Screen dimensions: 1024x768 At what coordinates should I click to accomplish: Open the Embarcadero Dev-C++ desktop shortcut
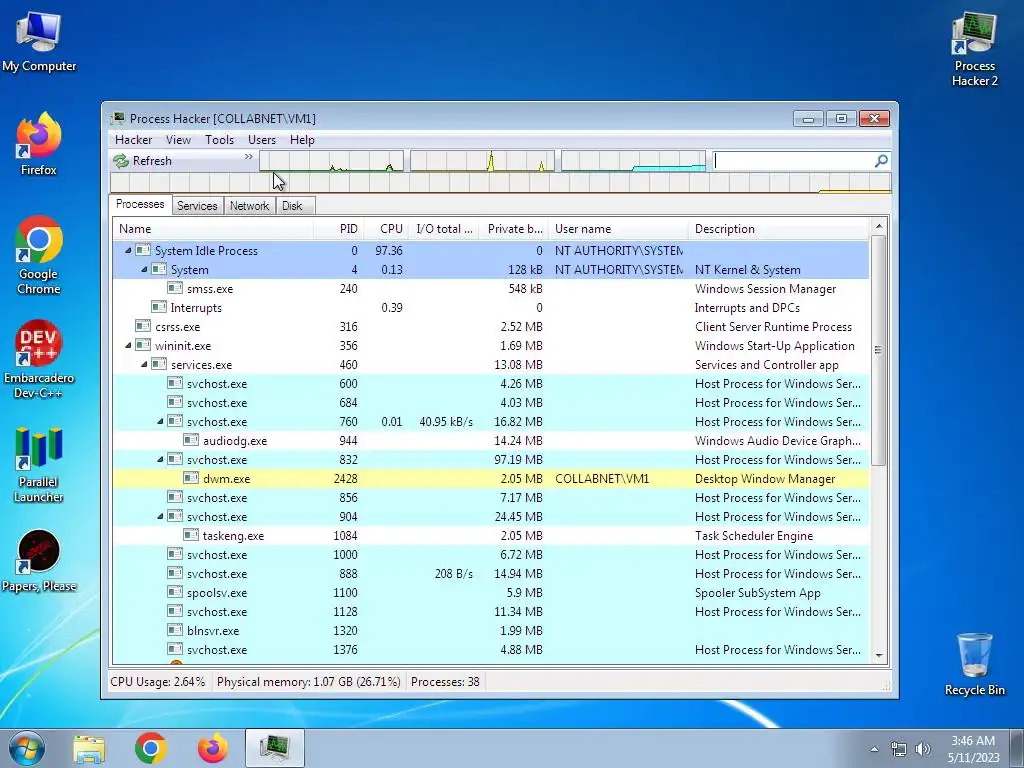tap(39, 359)
